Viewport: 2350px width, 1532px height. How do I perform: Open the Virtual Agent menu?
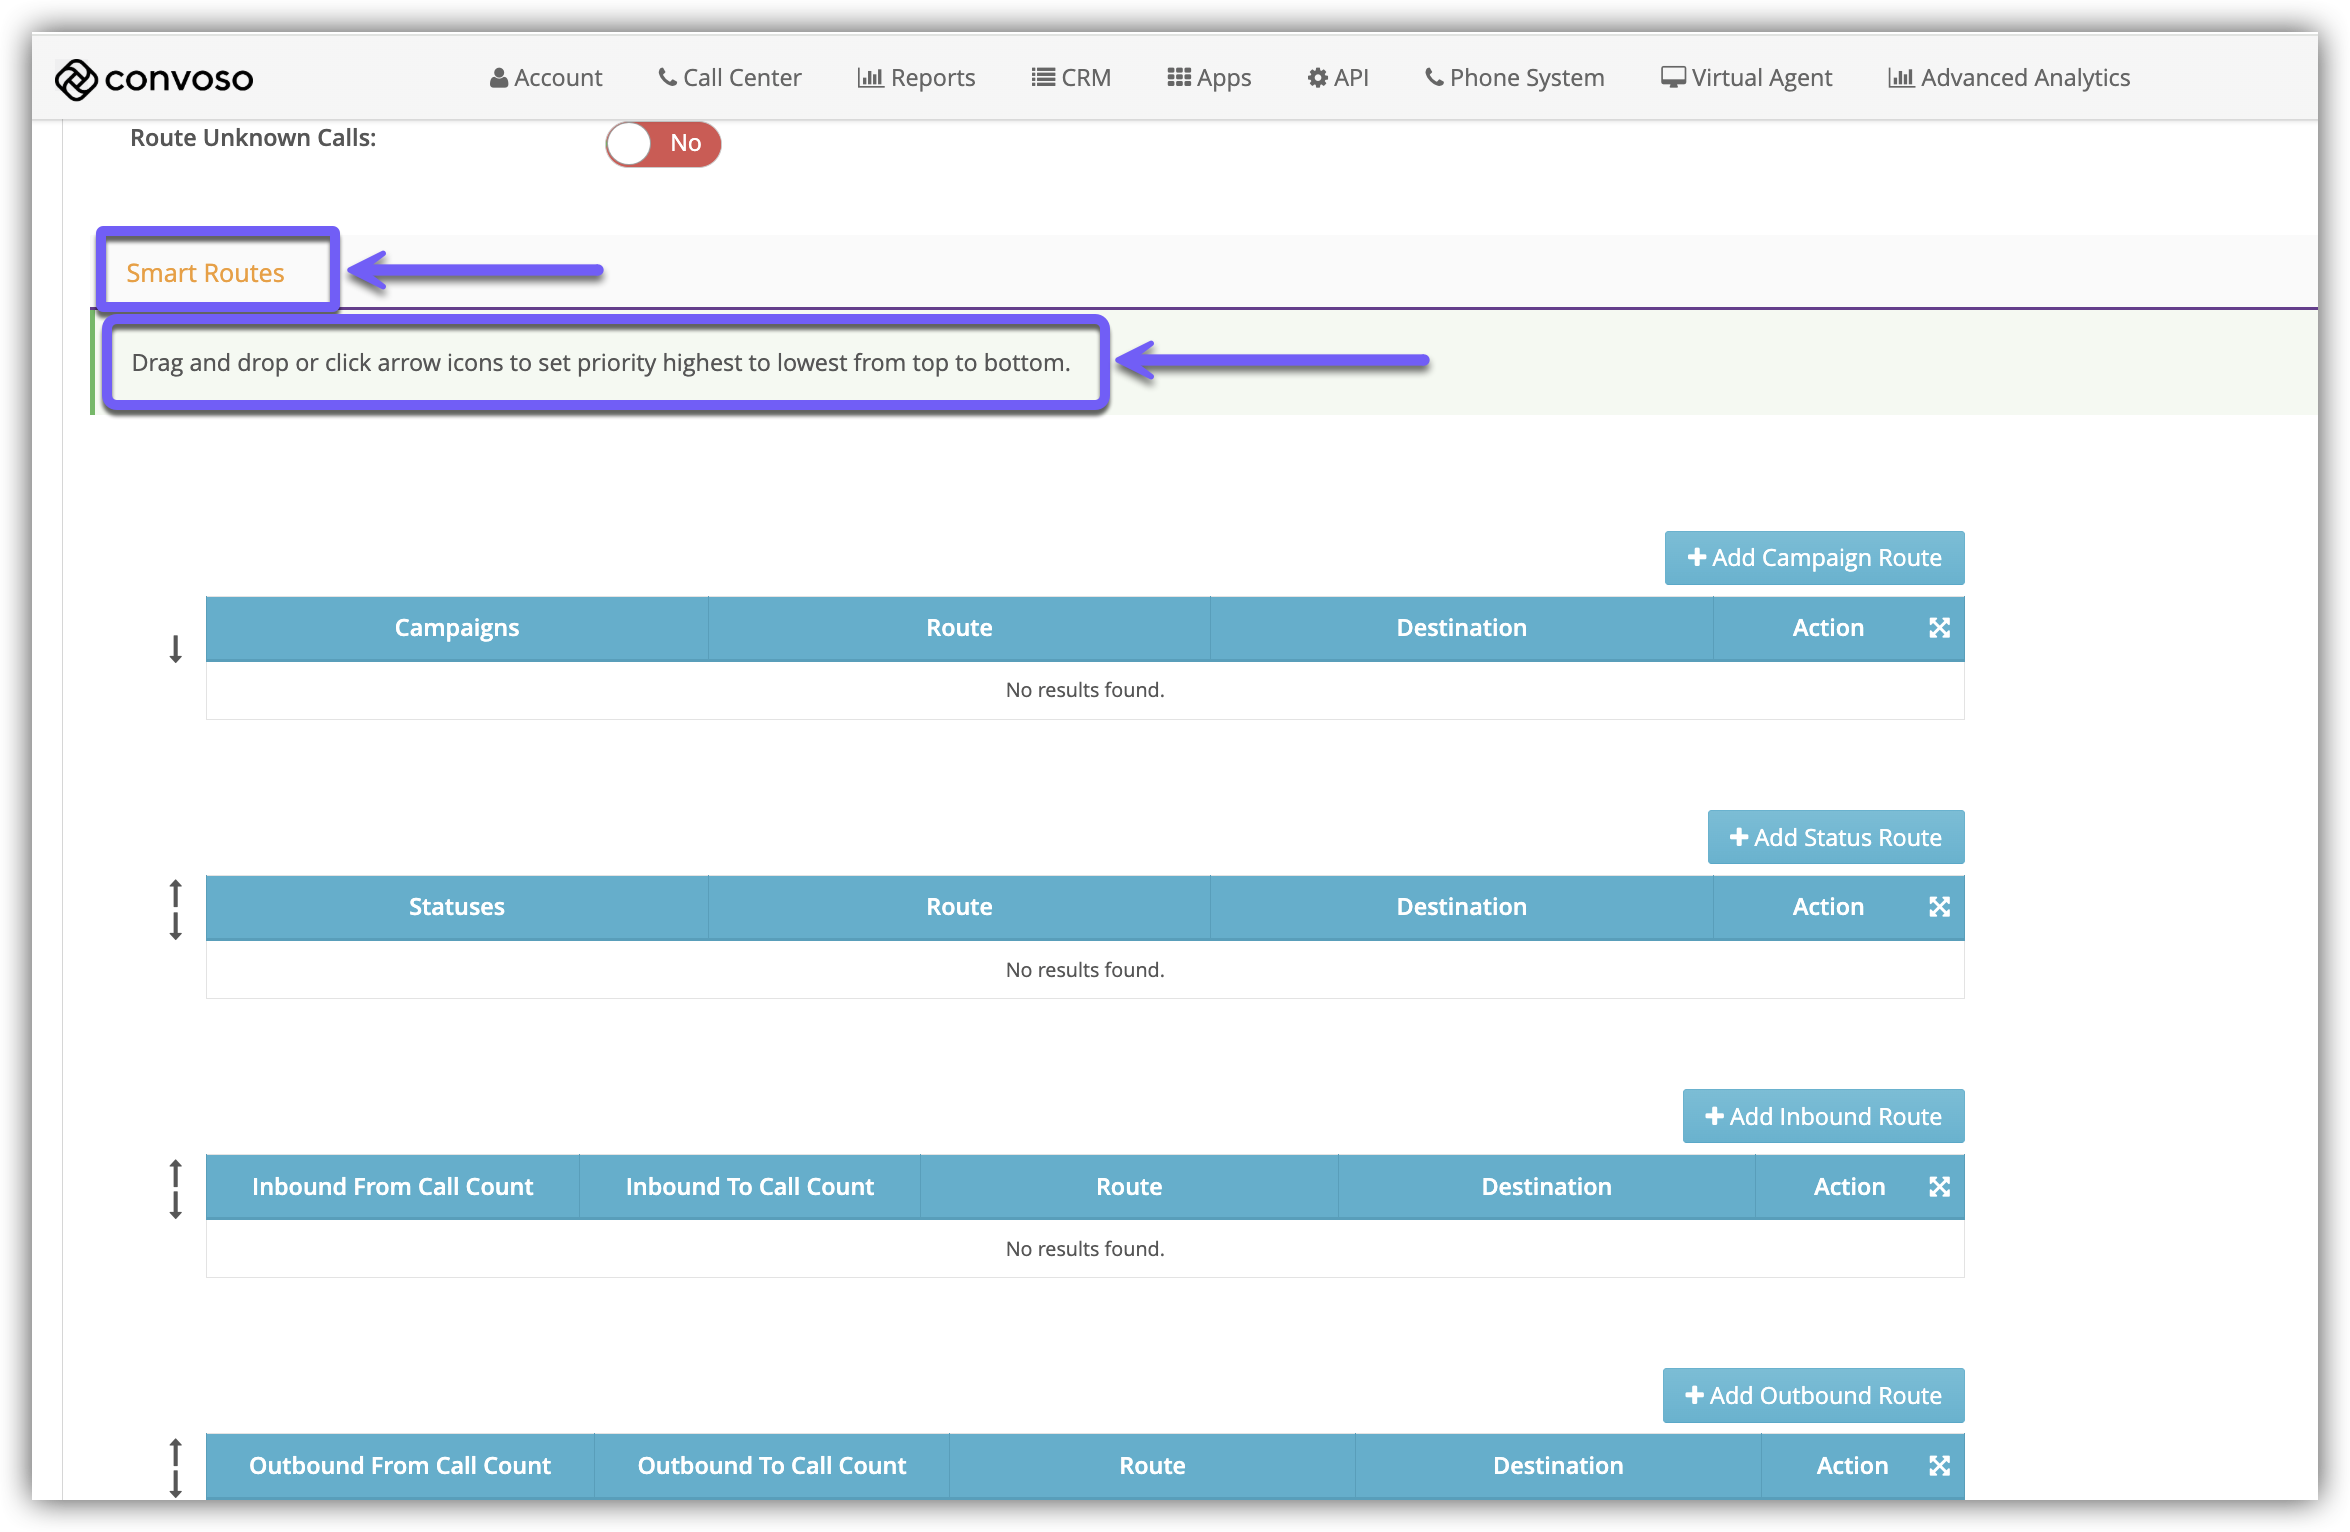[x=1746, y=78]
